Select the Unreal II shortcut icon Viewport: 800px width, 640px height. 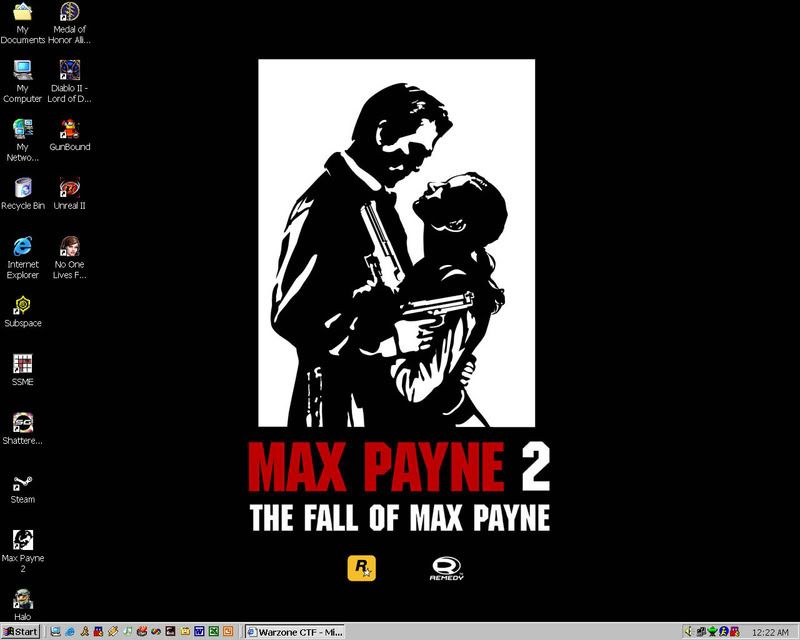click(69, 194)
